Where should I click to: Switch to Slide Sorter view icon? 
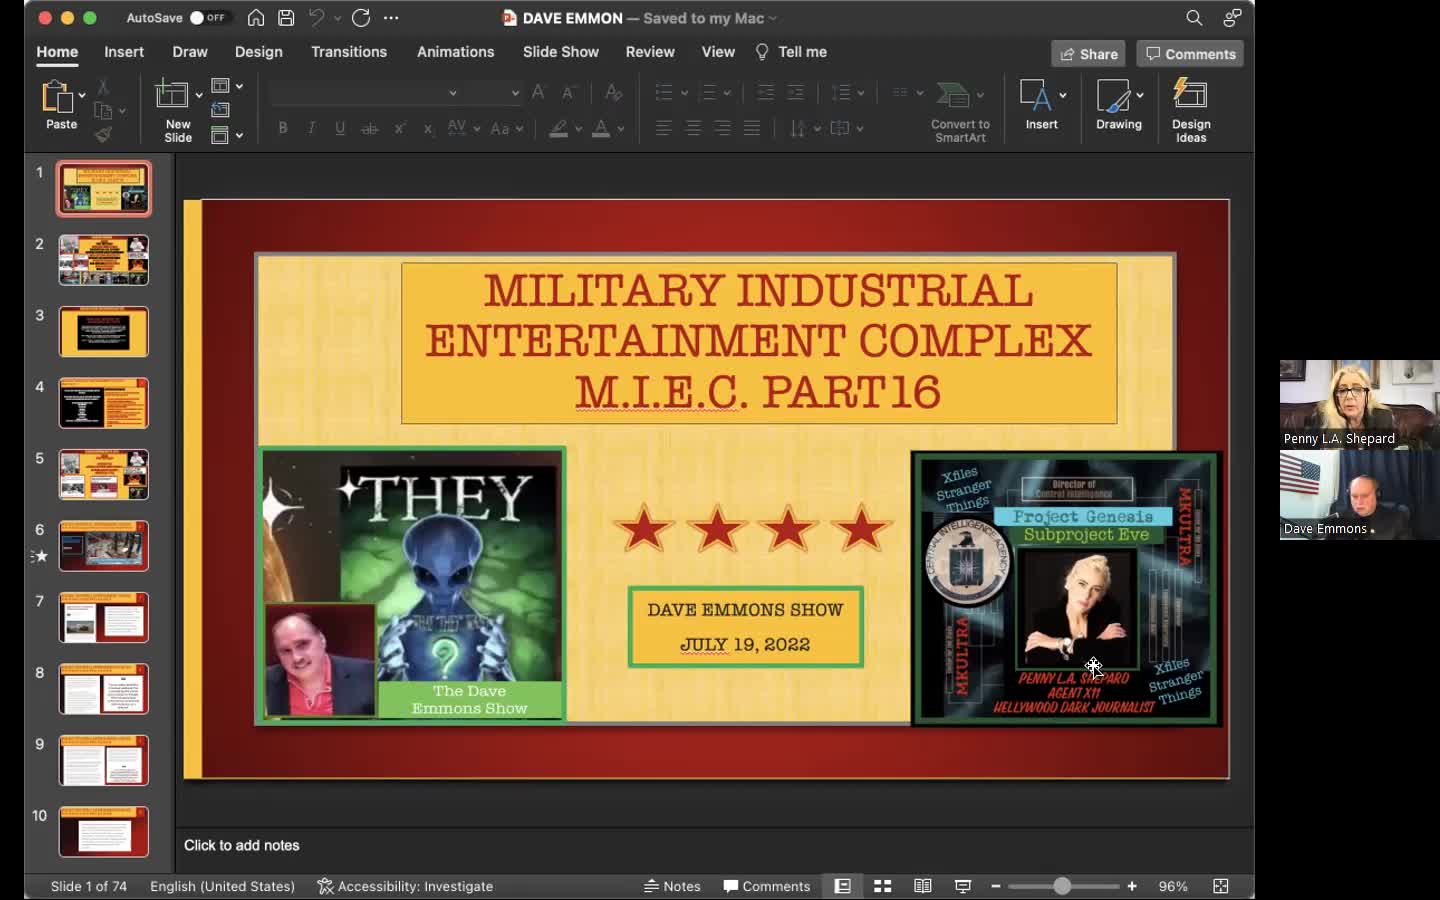tap(883, 886)
